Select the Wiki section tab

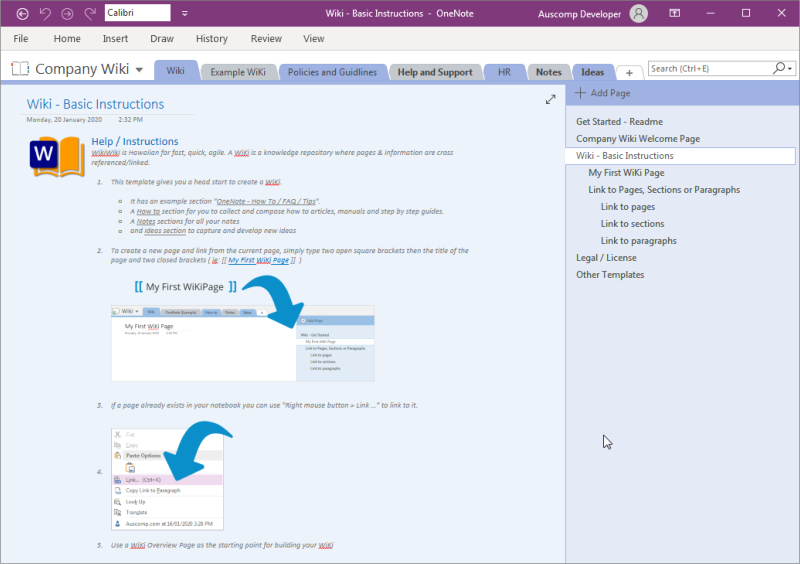(x=176, y=71)
